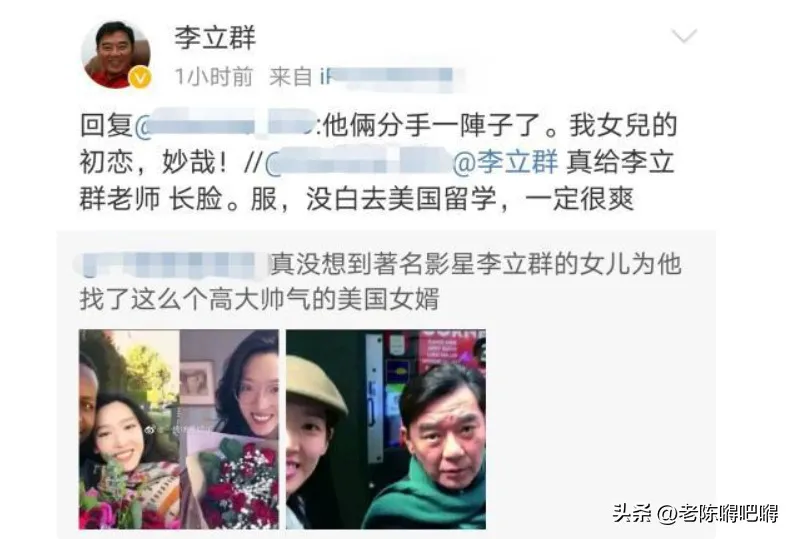Viewport: 794px width, 539px height.
Task: Tap the blue @李立群 mention
Action: (x=505, y=163)
